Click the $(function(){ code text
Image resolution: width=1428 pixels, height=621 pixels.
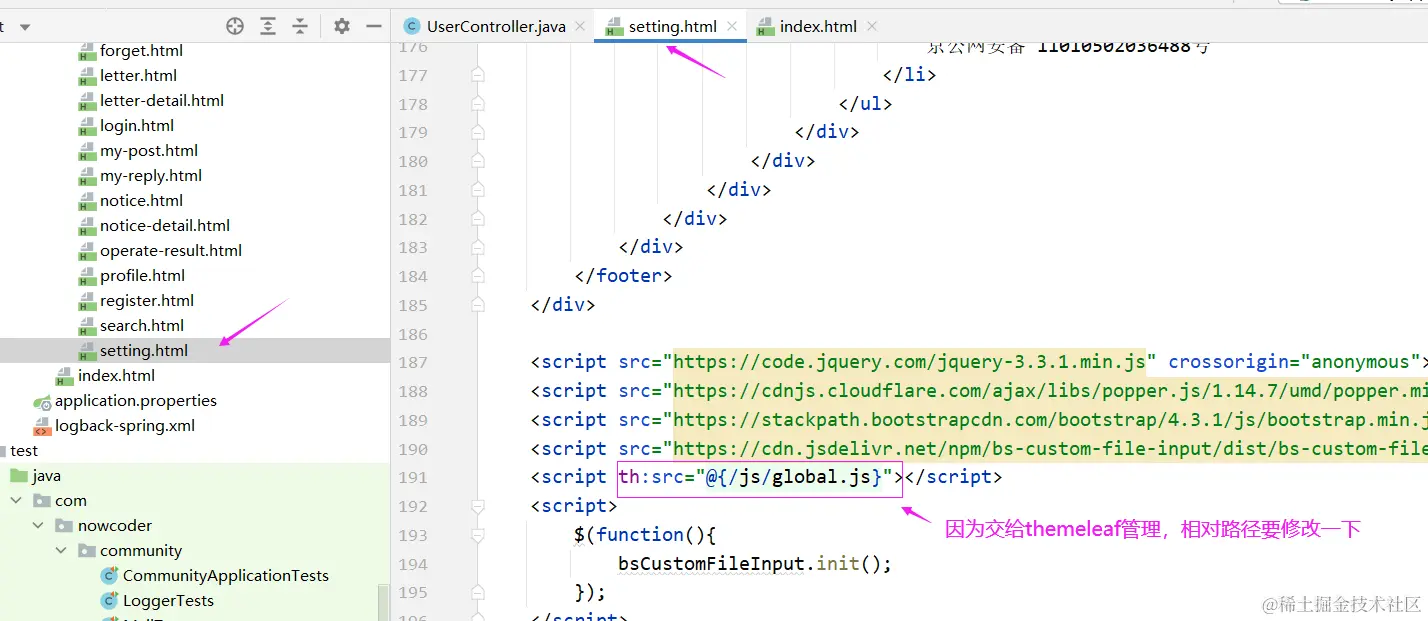click(x=646, y=535)
